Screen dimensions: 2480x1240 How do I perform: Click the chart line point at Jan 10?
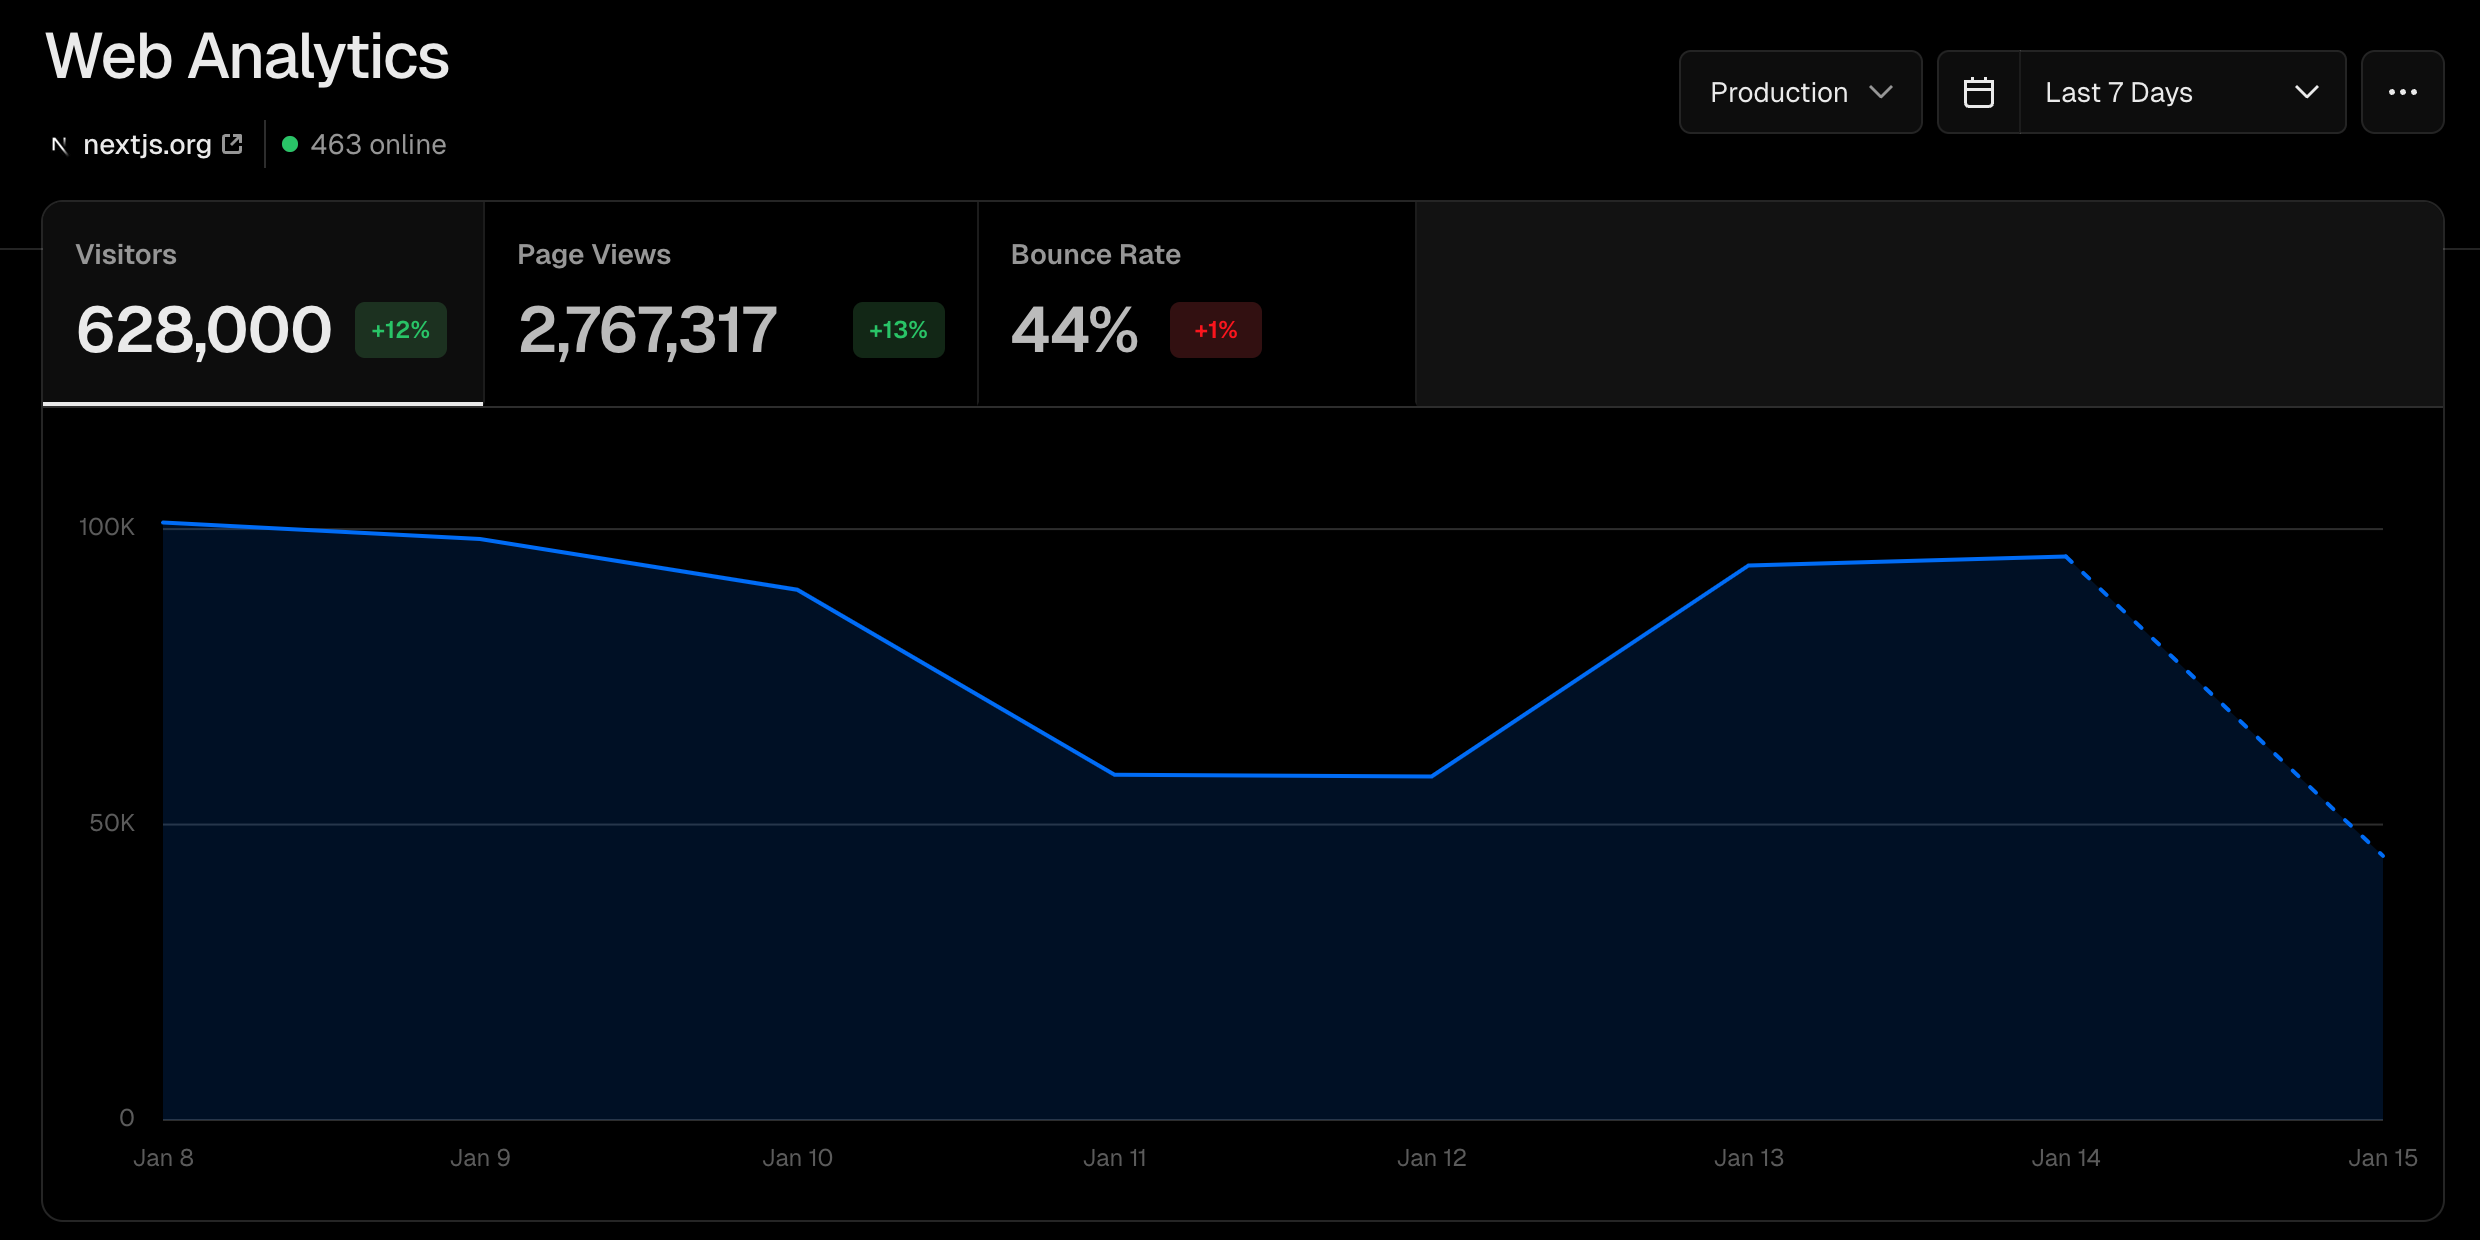point(798,590)
